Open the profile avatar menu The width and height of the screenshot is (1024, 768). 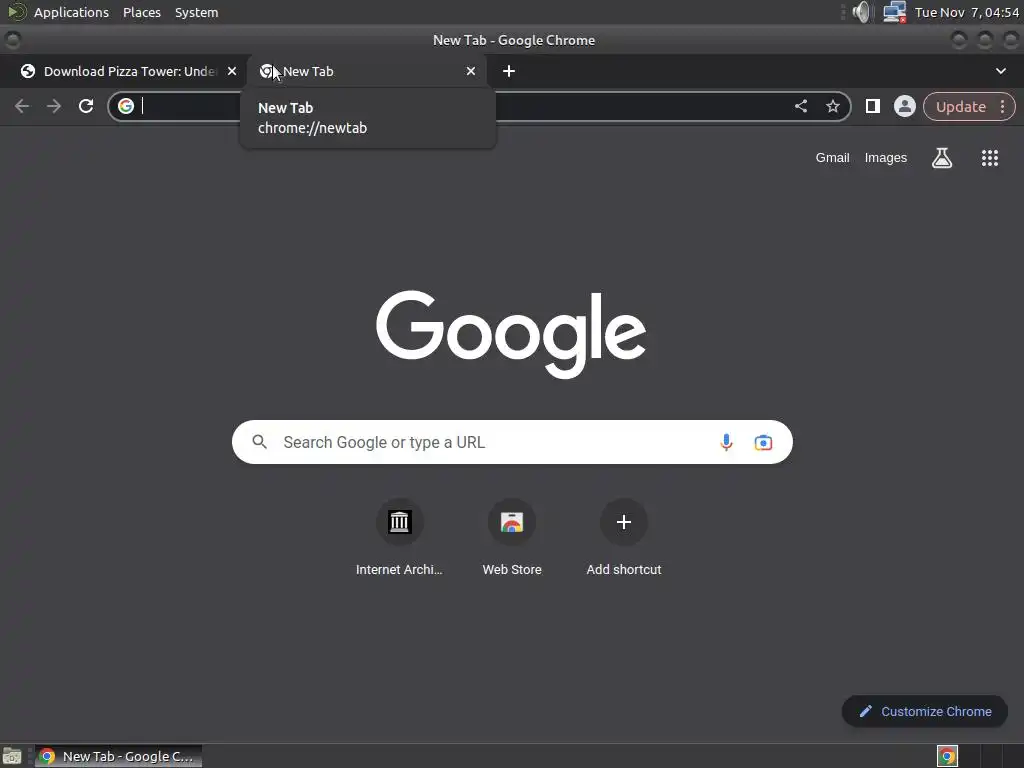[x=904, y=106]
